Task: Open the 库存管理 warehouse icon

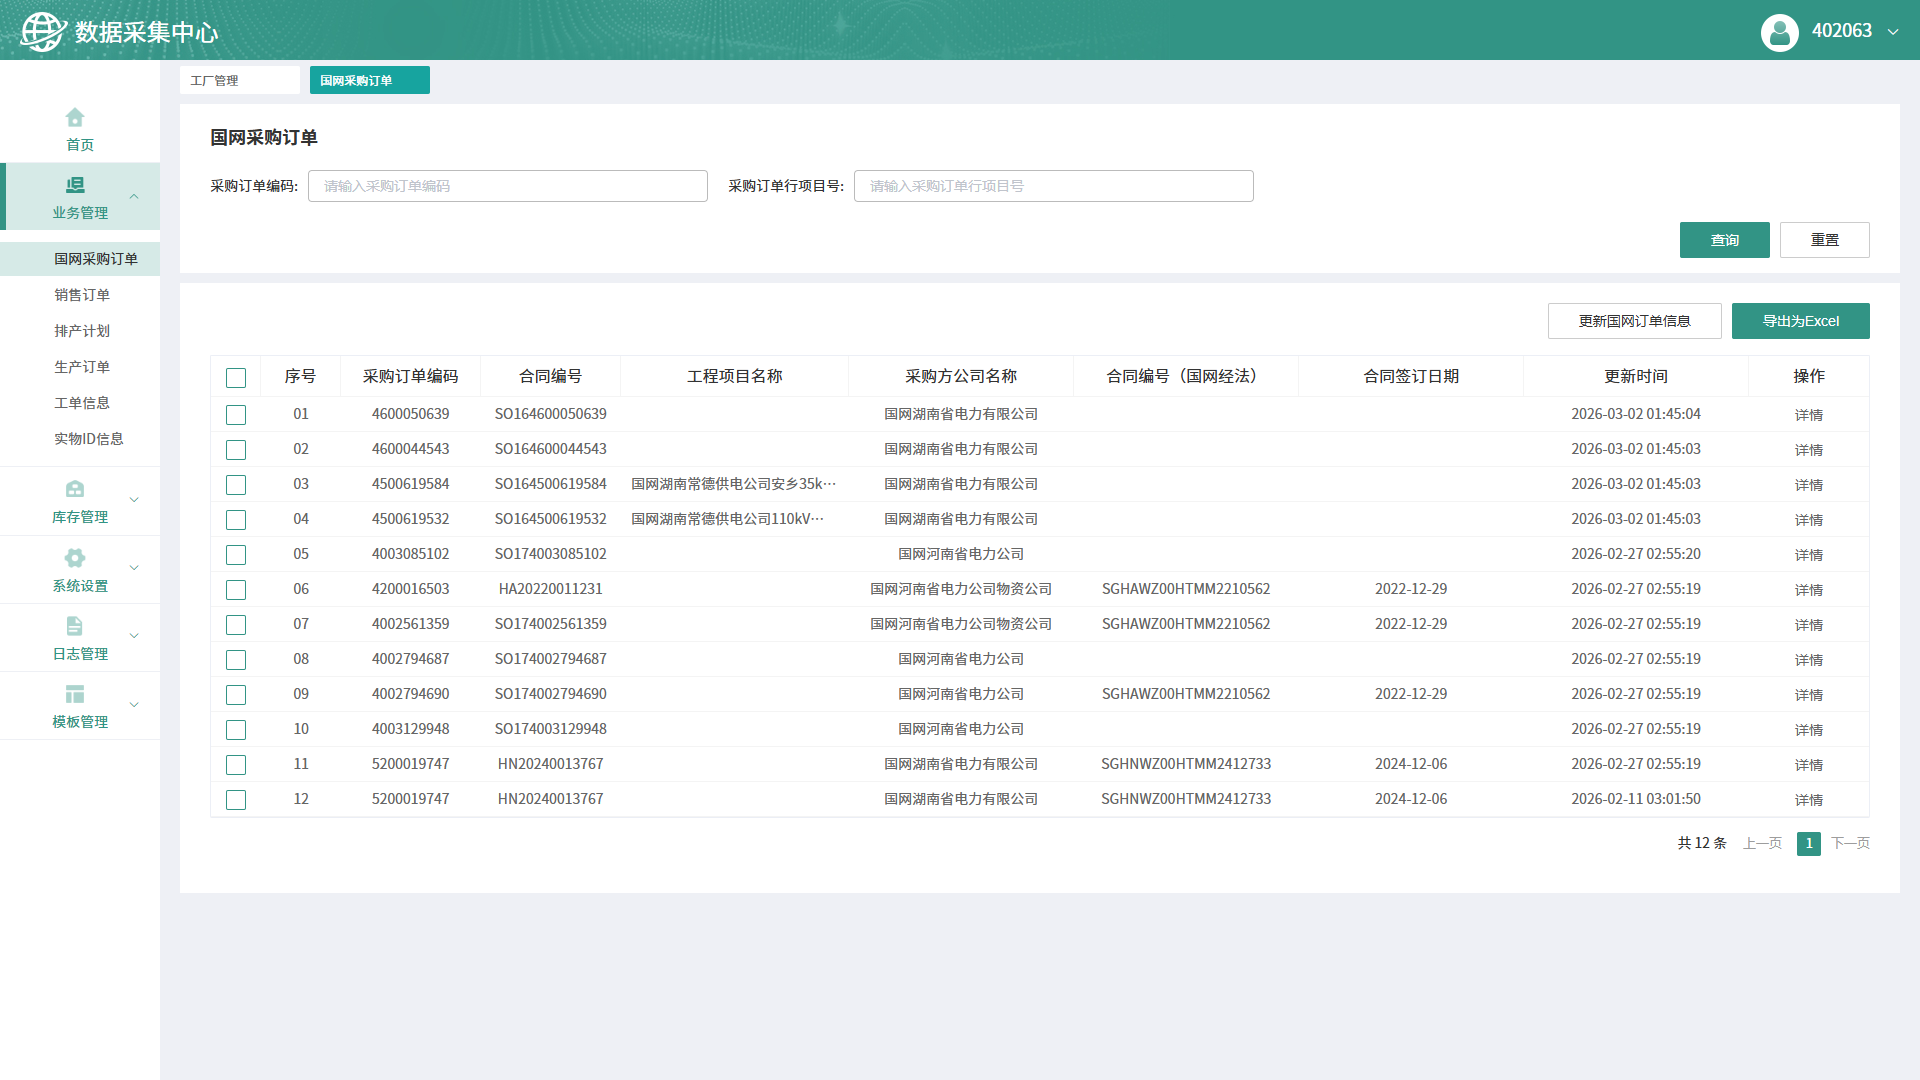Action: (x=75, y=490)
